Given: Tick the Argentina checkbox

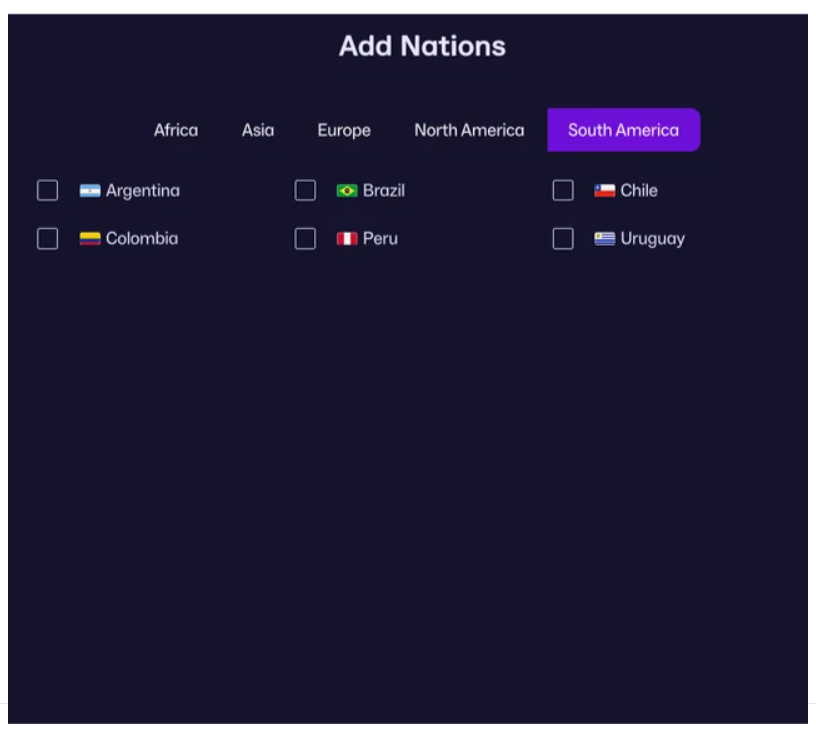Looking at the screenshot, I should coord(47,191).
